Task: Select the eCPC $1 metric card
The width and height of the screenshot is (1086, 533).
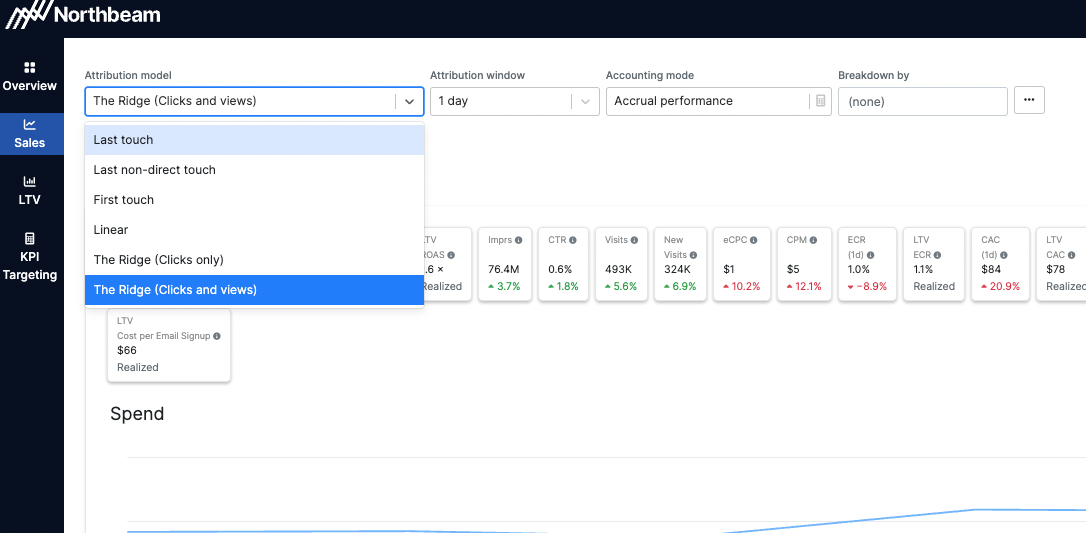Action: click(x=742, y=264)
